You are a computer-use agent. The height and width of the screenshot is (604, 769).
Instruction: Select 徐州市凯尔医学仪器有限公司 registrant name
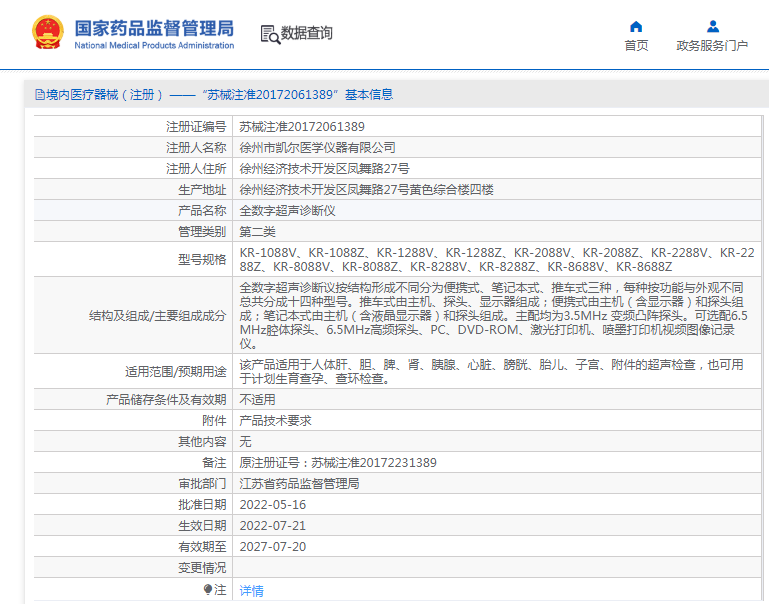[317, 148]
